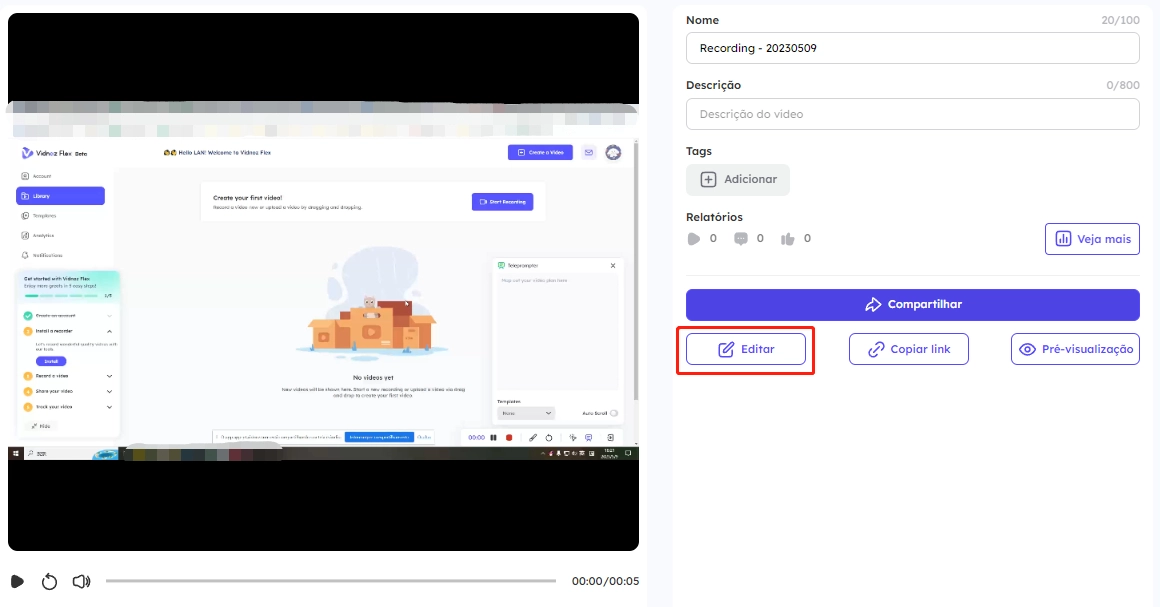Add a tag with the Adicionar button
This screenshot has width=1160, height=607.
pyautogui.click(x=738, y=180)
